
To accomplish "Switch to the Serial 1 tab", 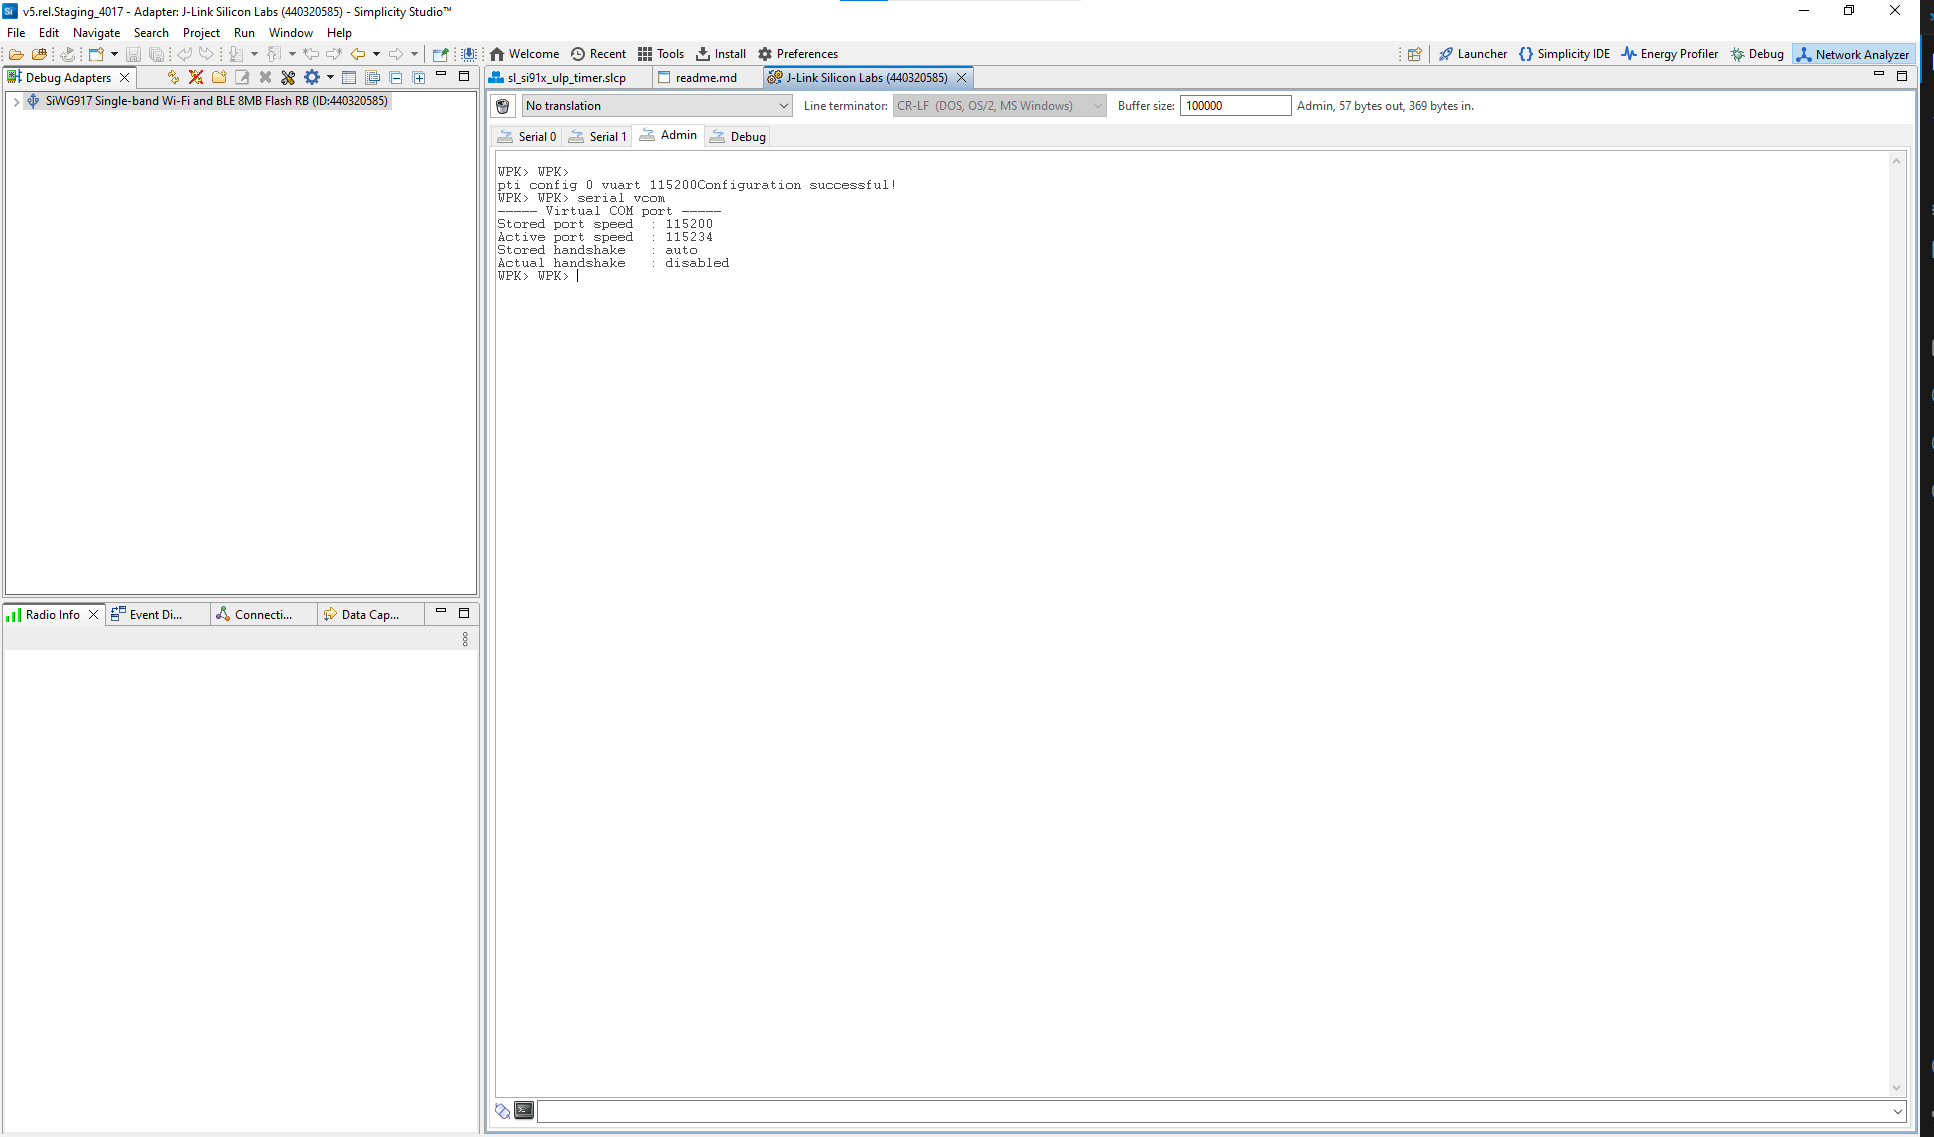I will tap(597, 136).
